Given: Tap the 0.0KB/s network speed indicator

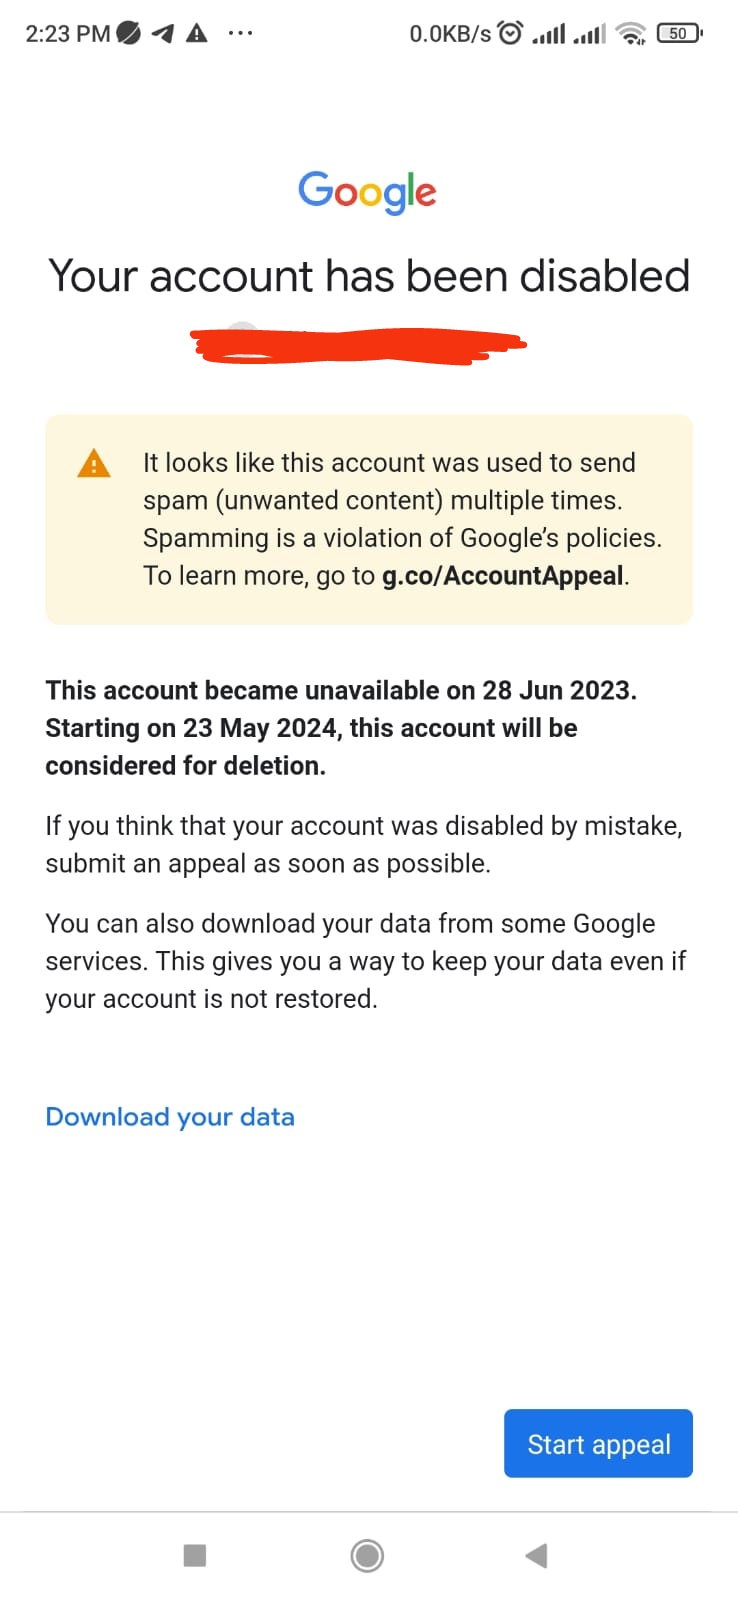Looking at the screenshot, I should 450,34.
